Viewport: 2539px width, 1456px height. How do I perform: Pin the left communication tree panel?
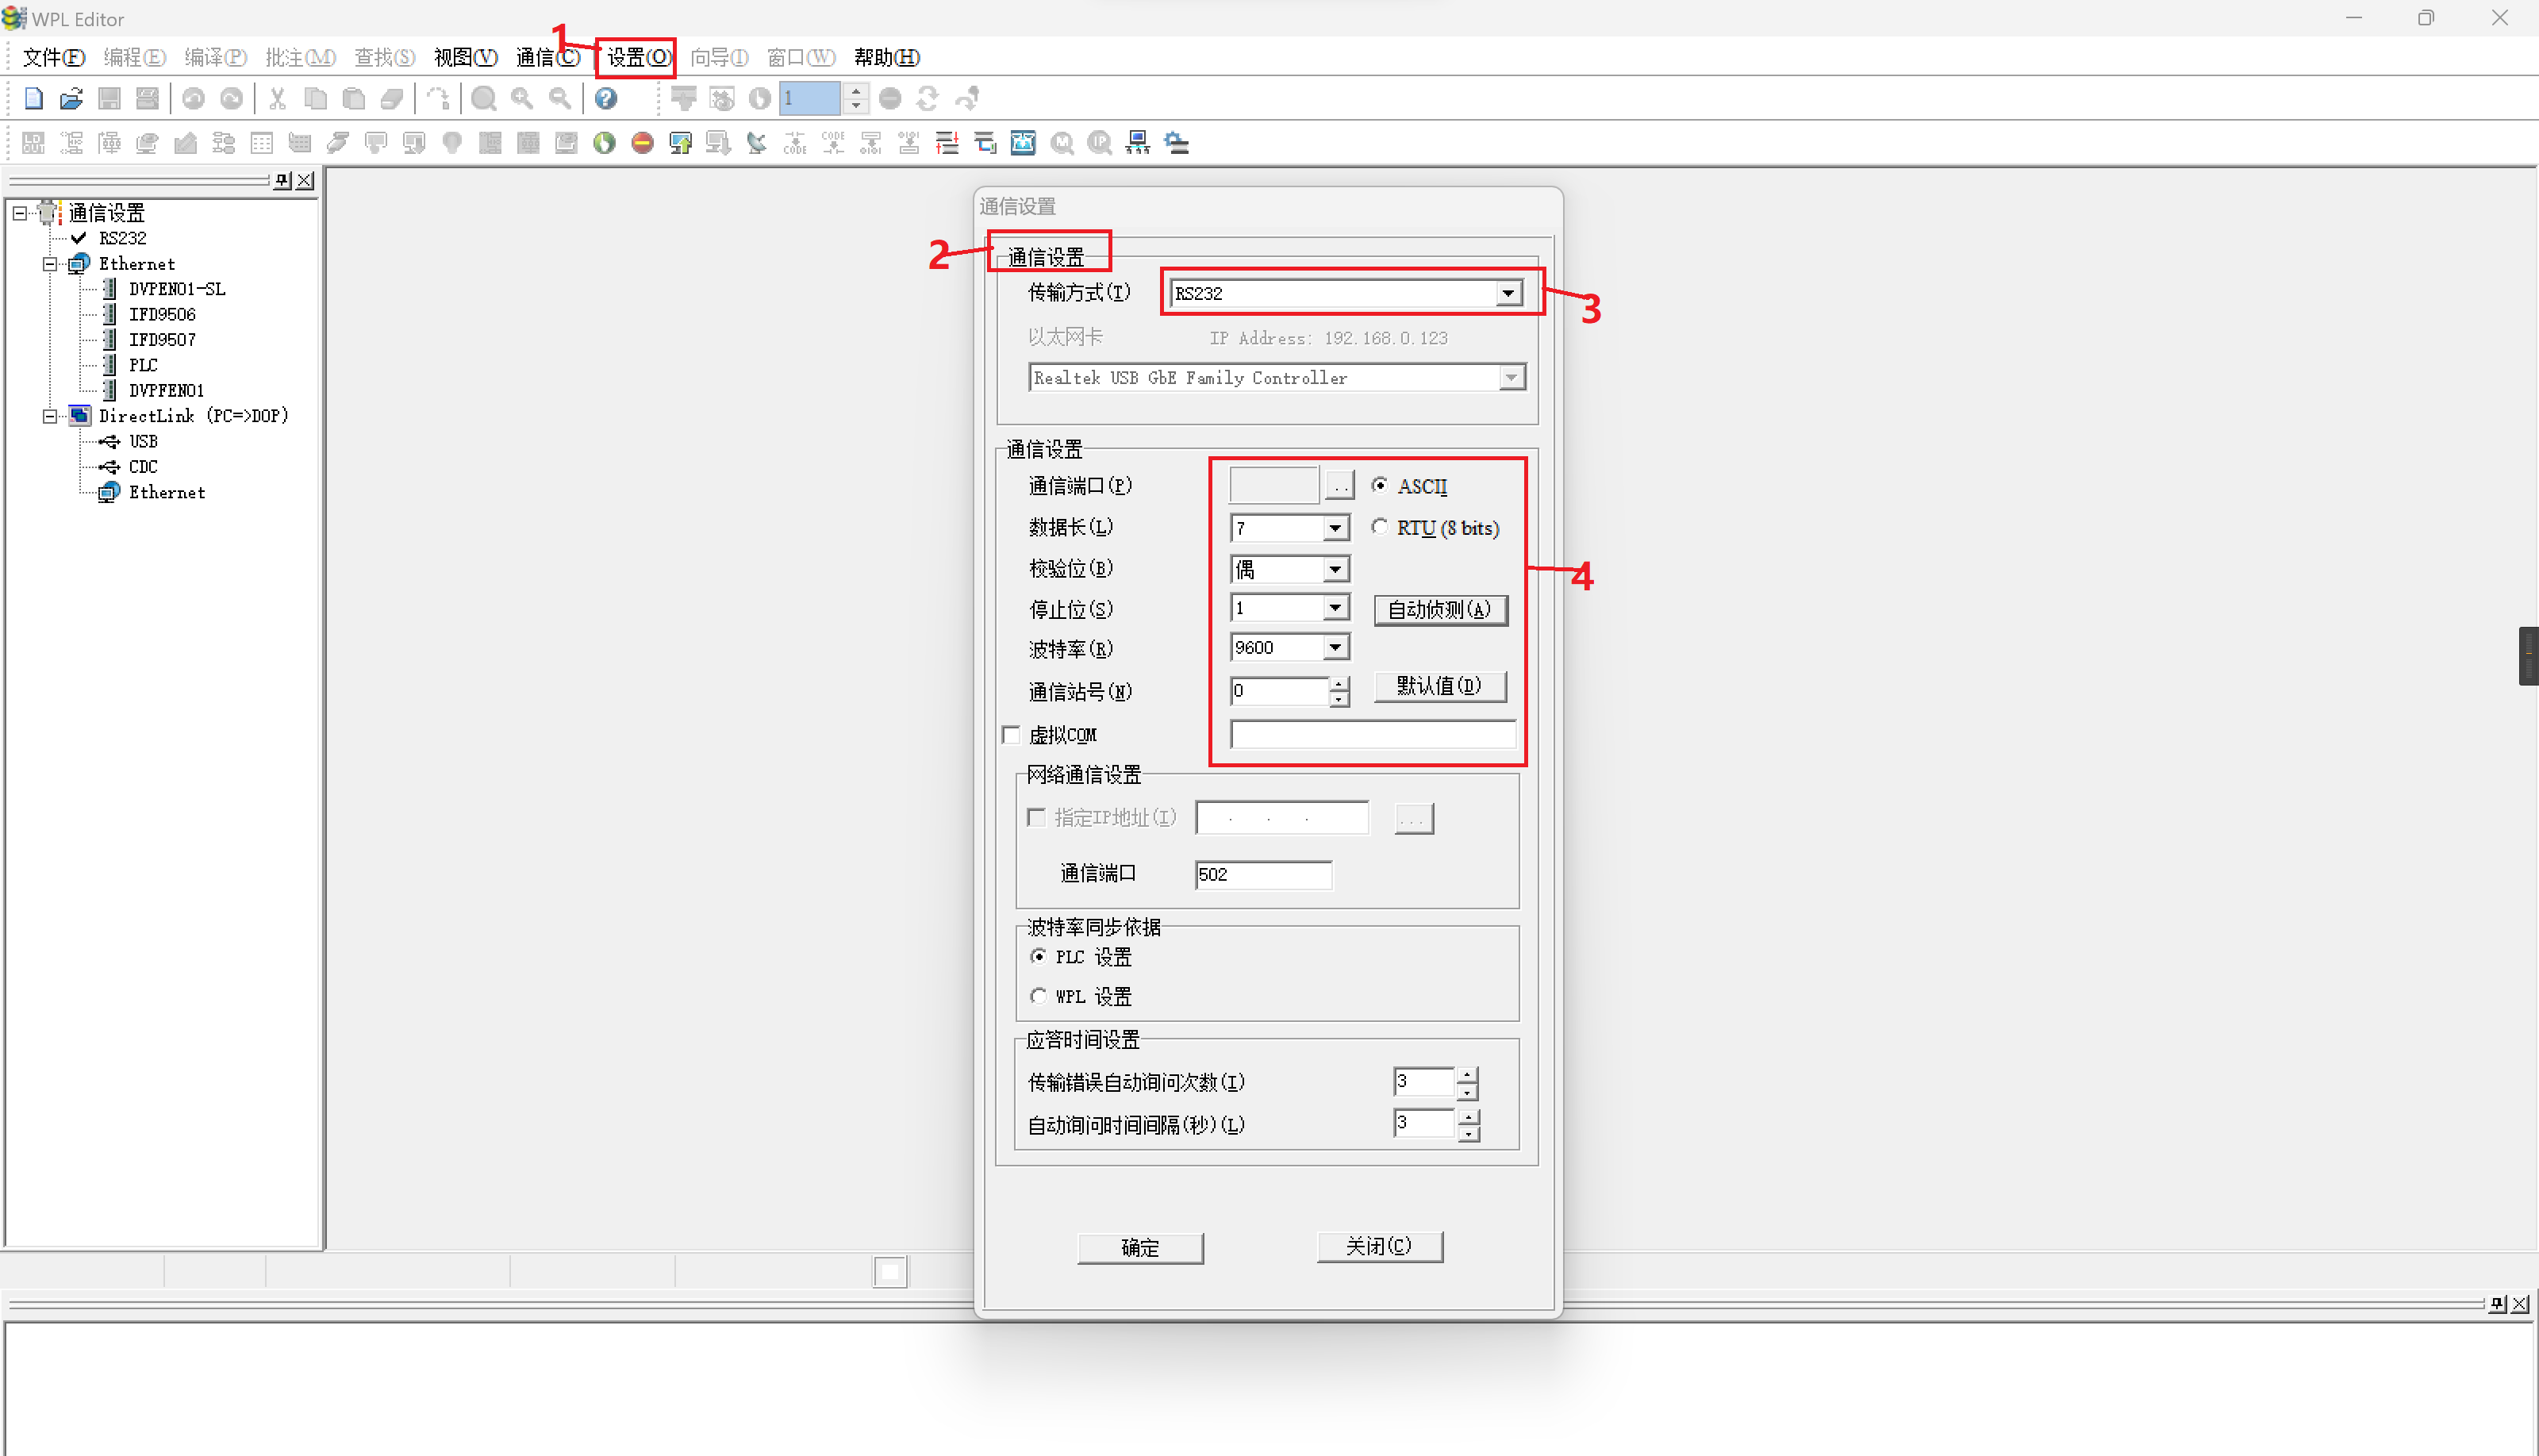tap(283, 180)
